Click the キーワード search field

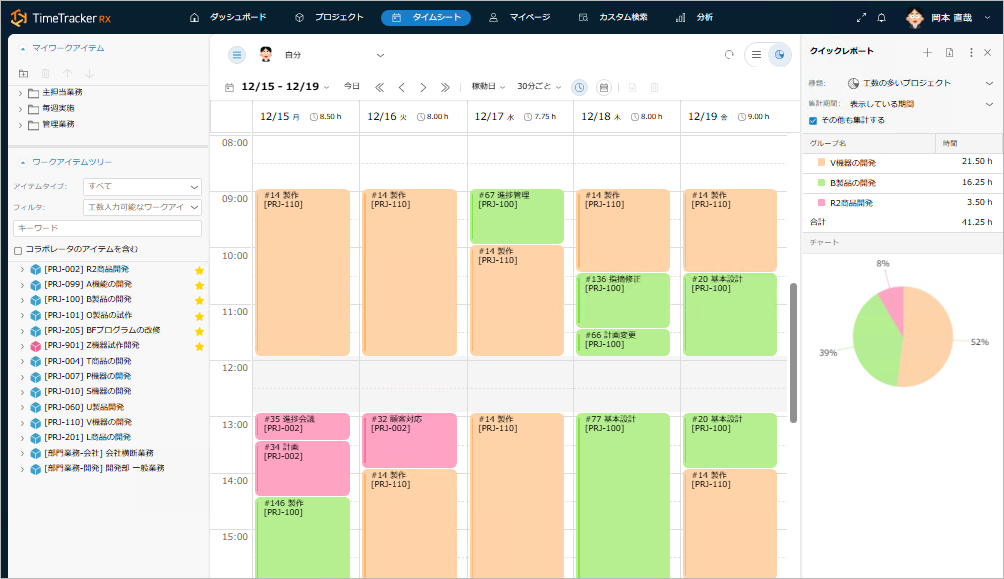click(x=107, y=229)
